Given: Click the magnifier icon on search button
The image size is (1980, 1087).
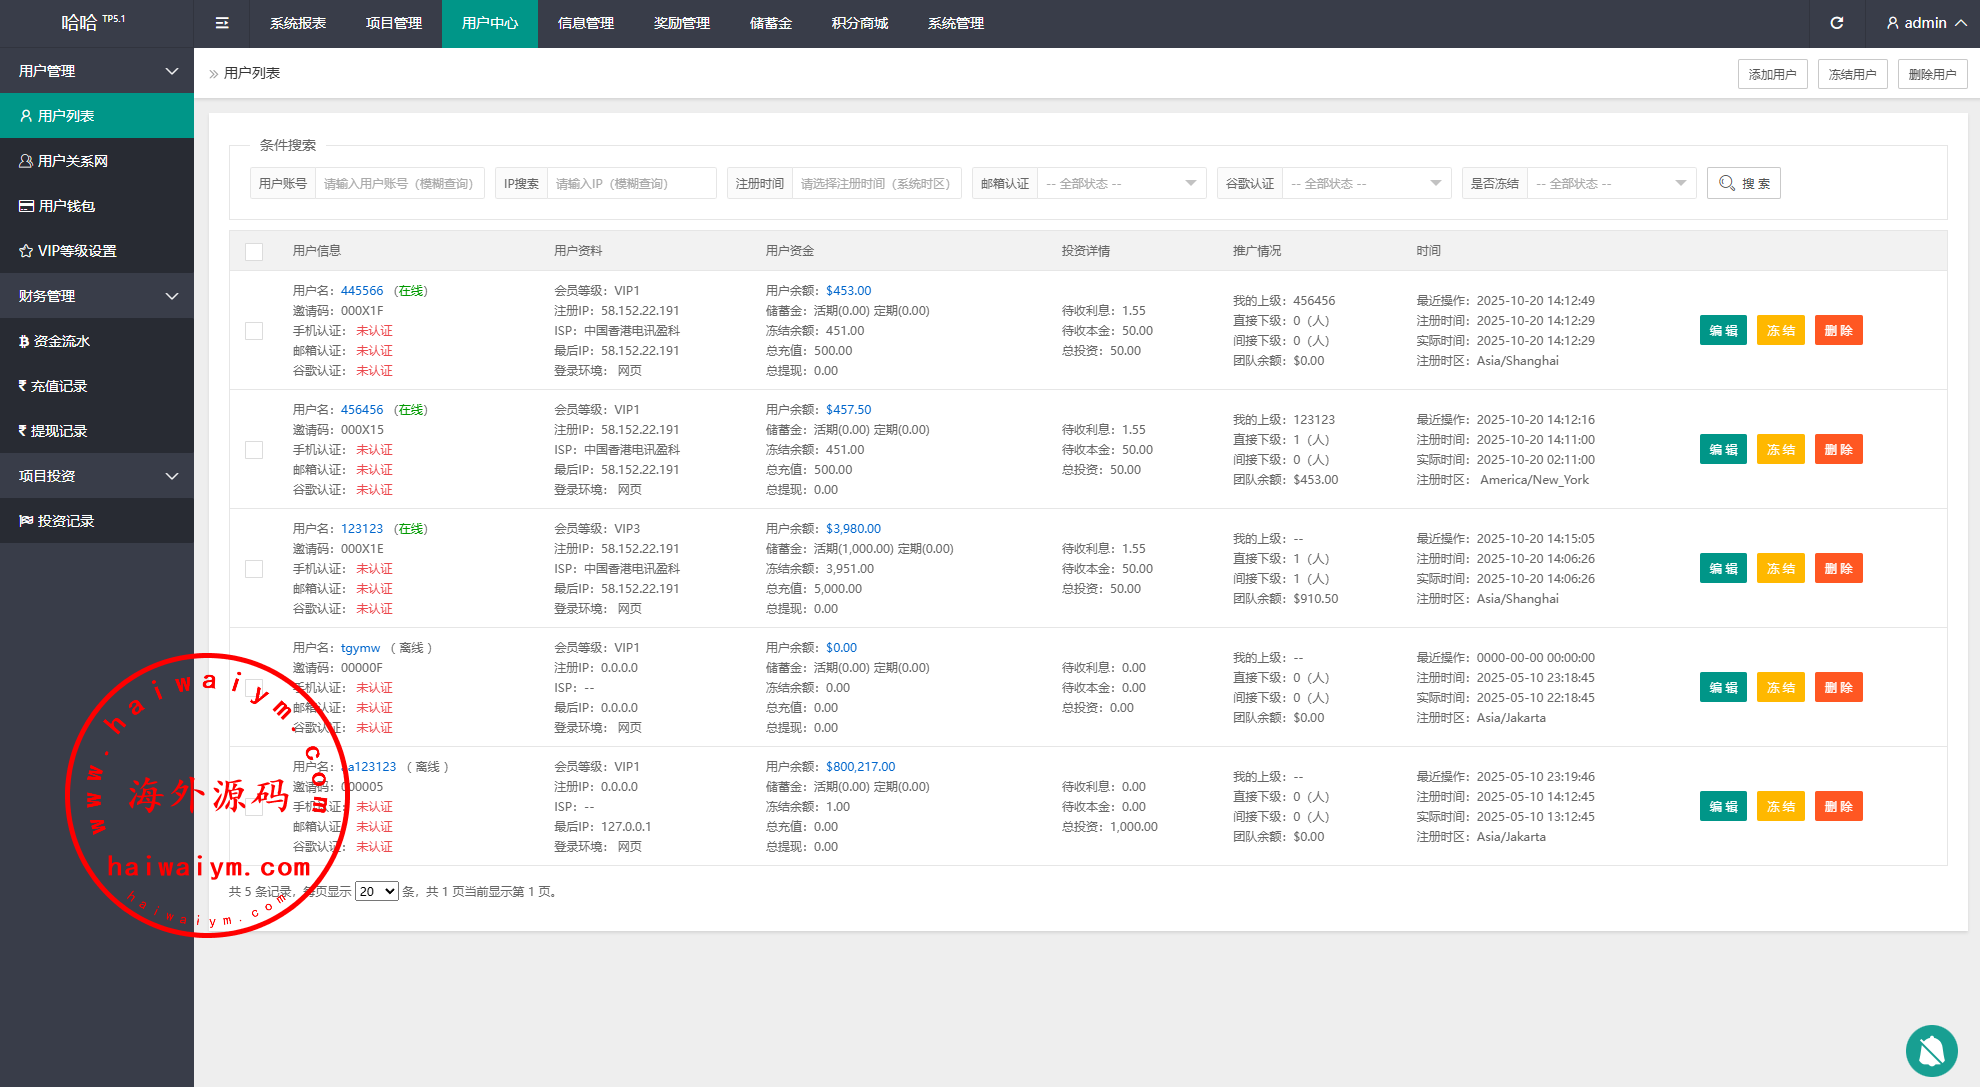Looking at the screenshot, I should pos(1727,183).
